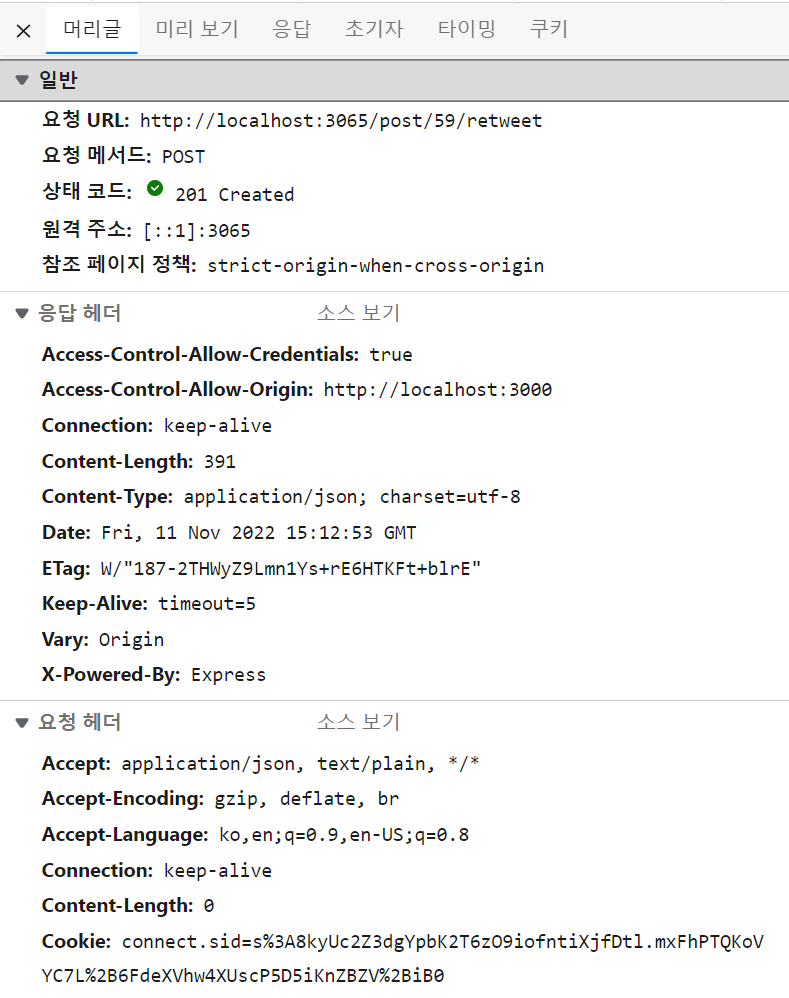Click the Cookie connect.sid value

[x=402, y=959]
